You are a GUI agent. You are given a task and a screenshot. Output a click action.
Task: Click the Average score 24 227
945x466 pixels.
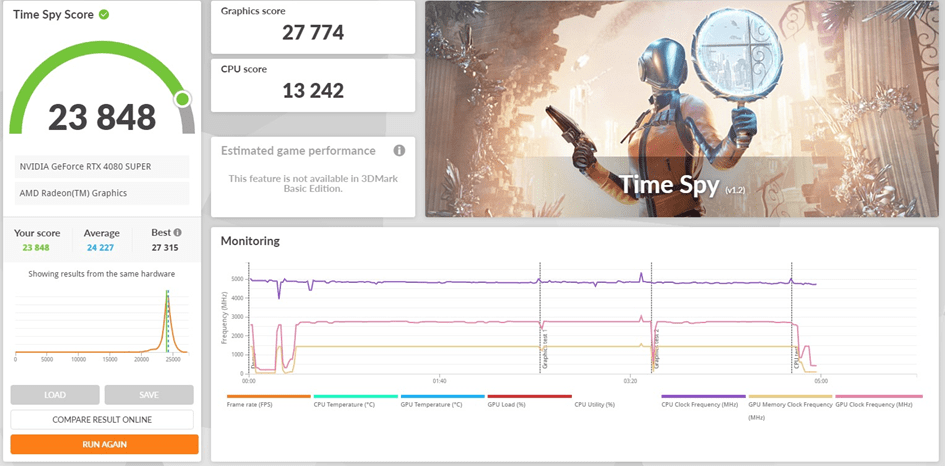[100, 247]
